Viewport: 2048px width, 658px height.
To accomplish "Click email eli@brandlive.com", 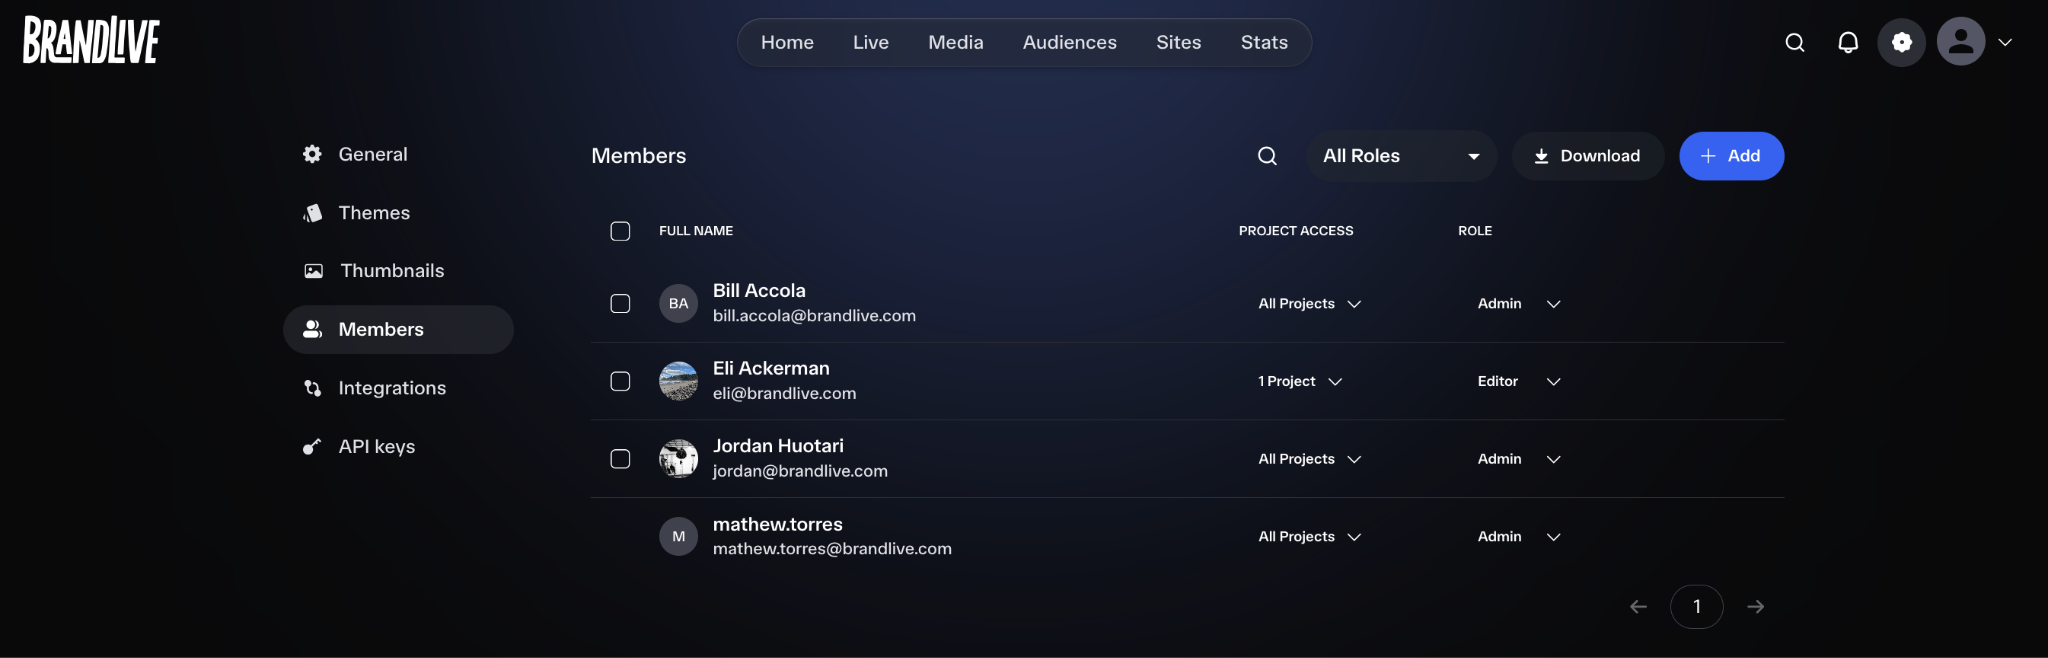I will (x=784, y=394).
